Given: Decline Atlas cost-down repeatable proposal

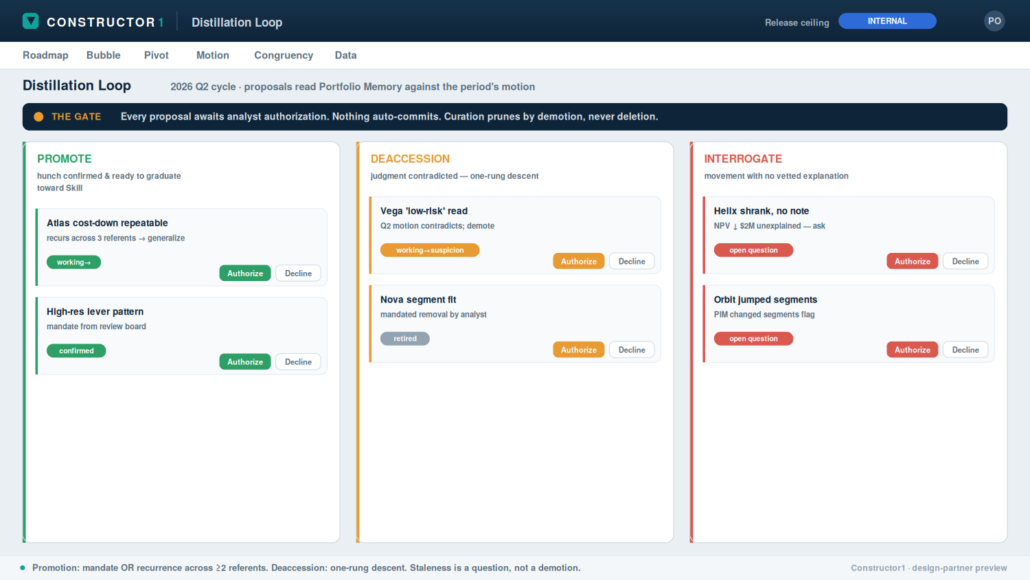Looking at the screenshot, I should 298,273.
